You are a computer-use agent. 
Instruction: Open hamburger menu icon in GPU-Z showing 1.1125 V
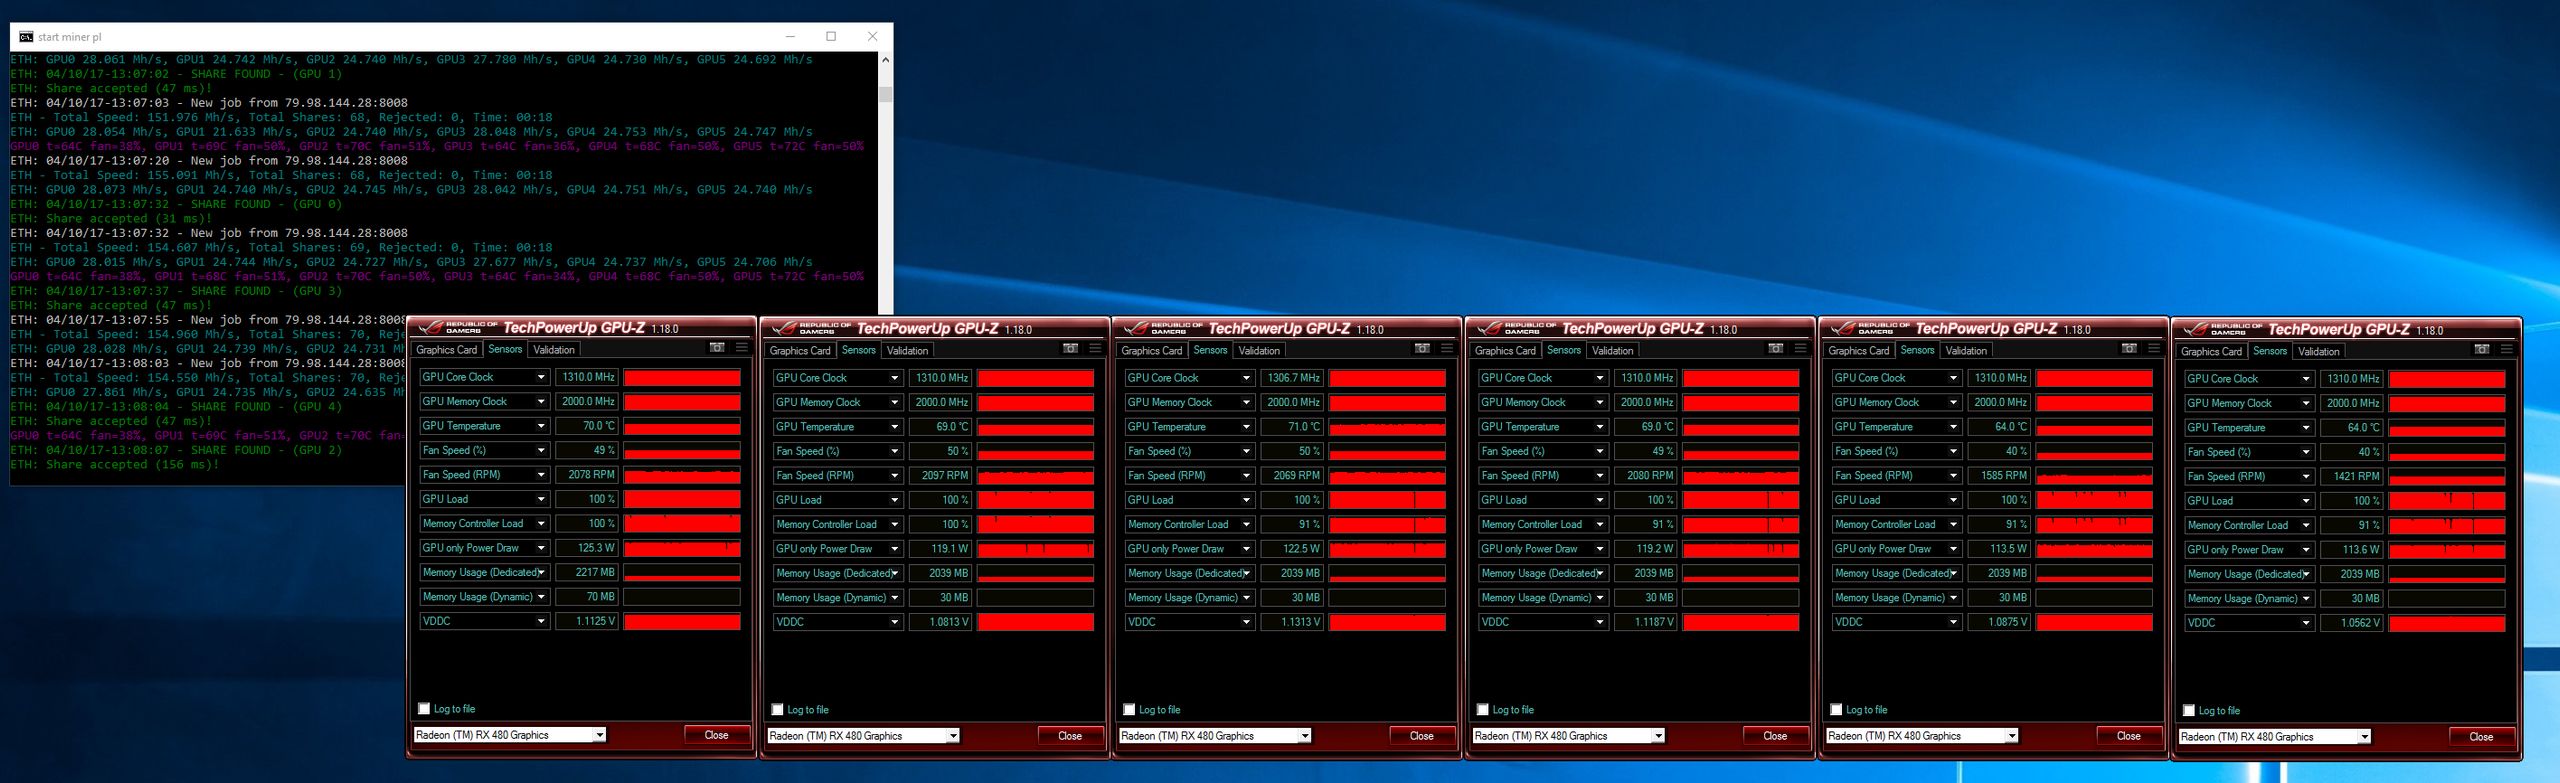[x=742, y=348]
